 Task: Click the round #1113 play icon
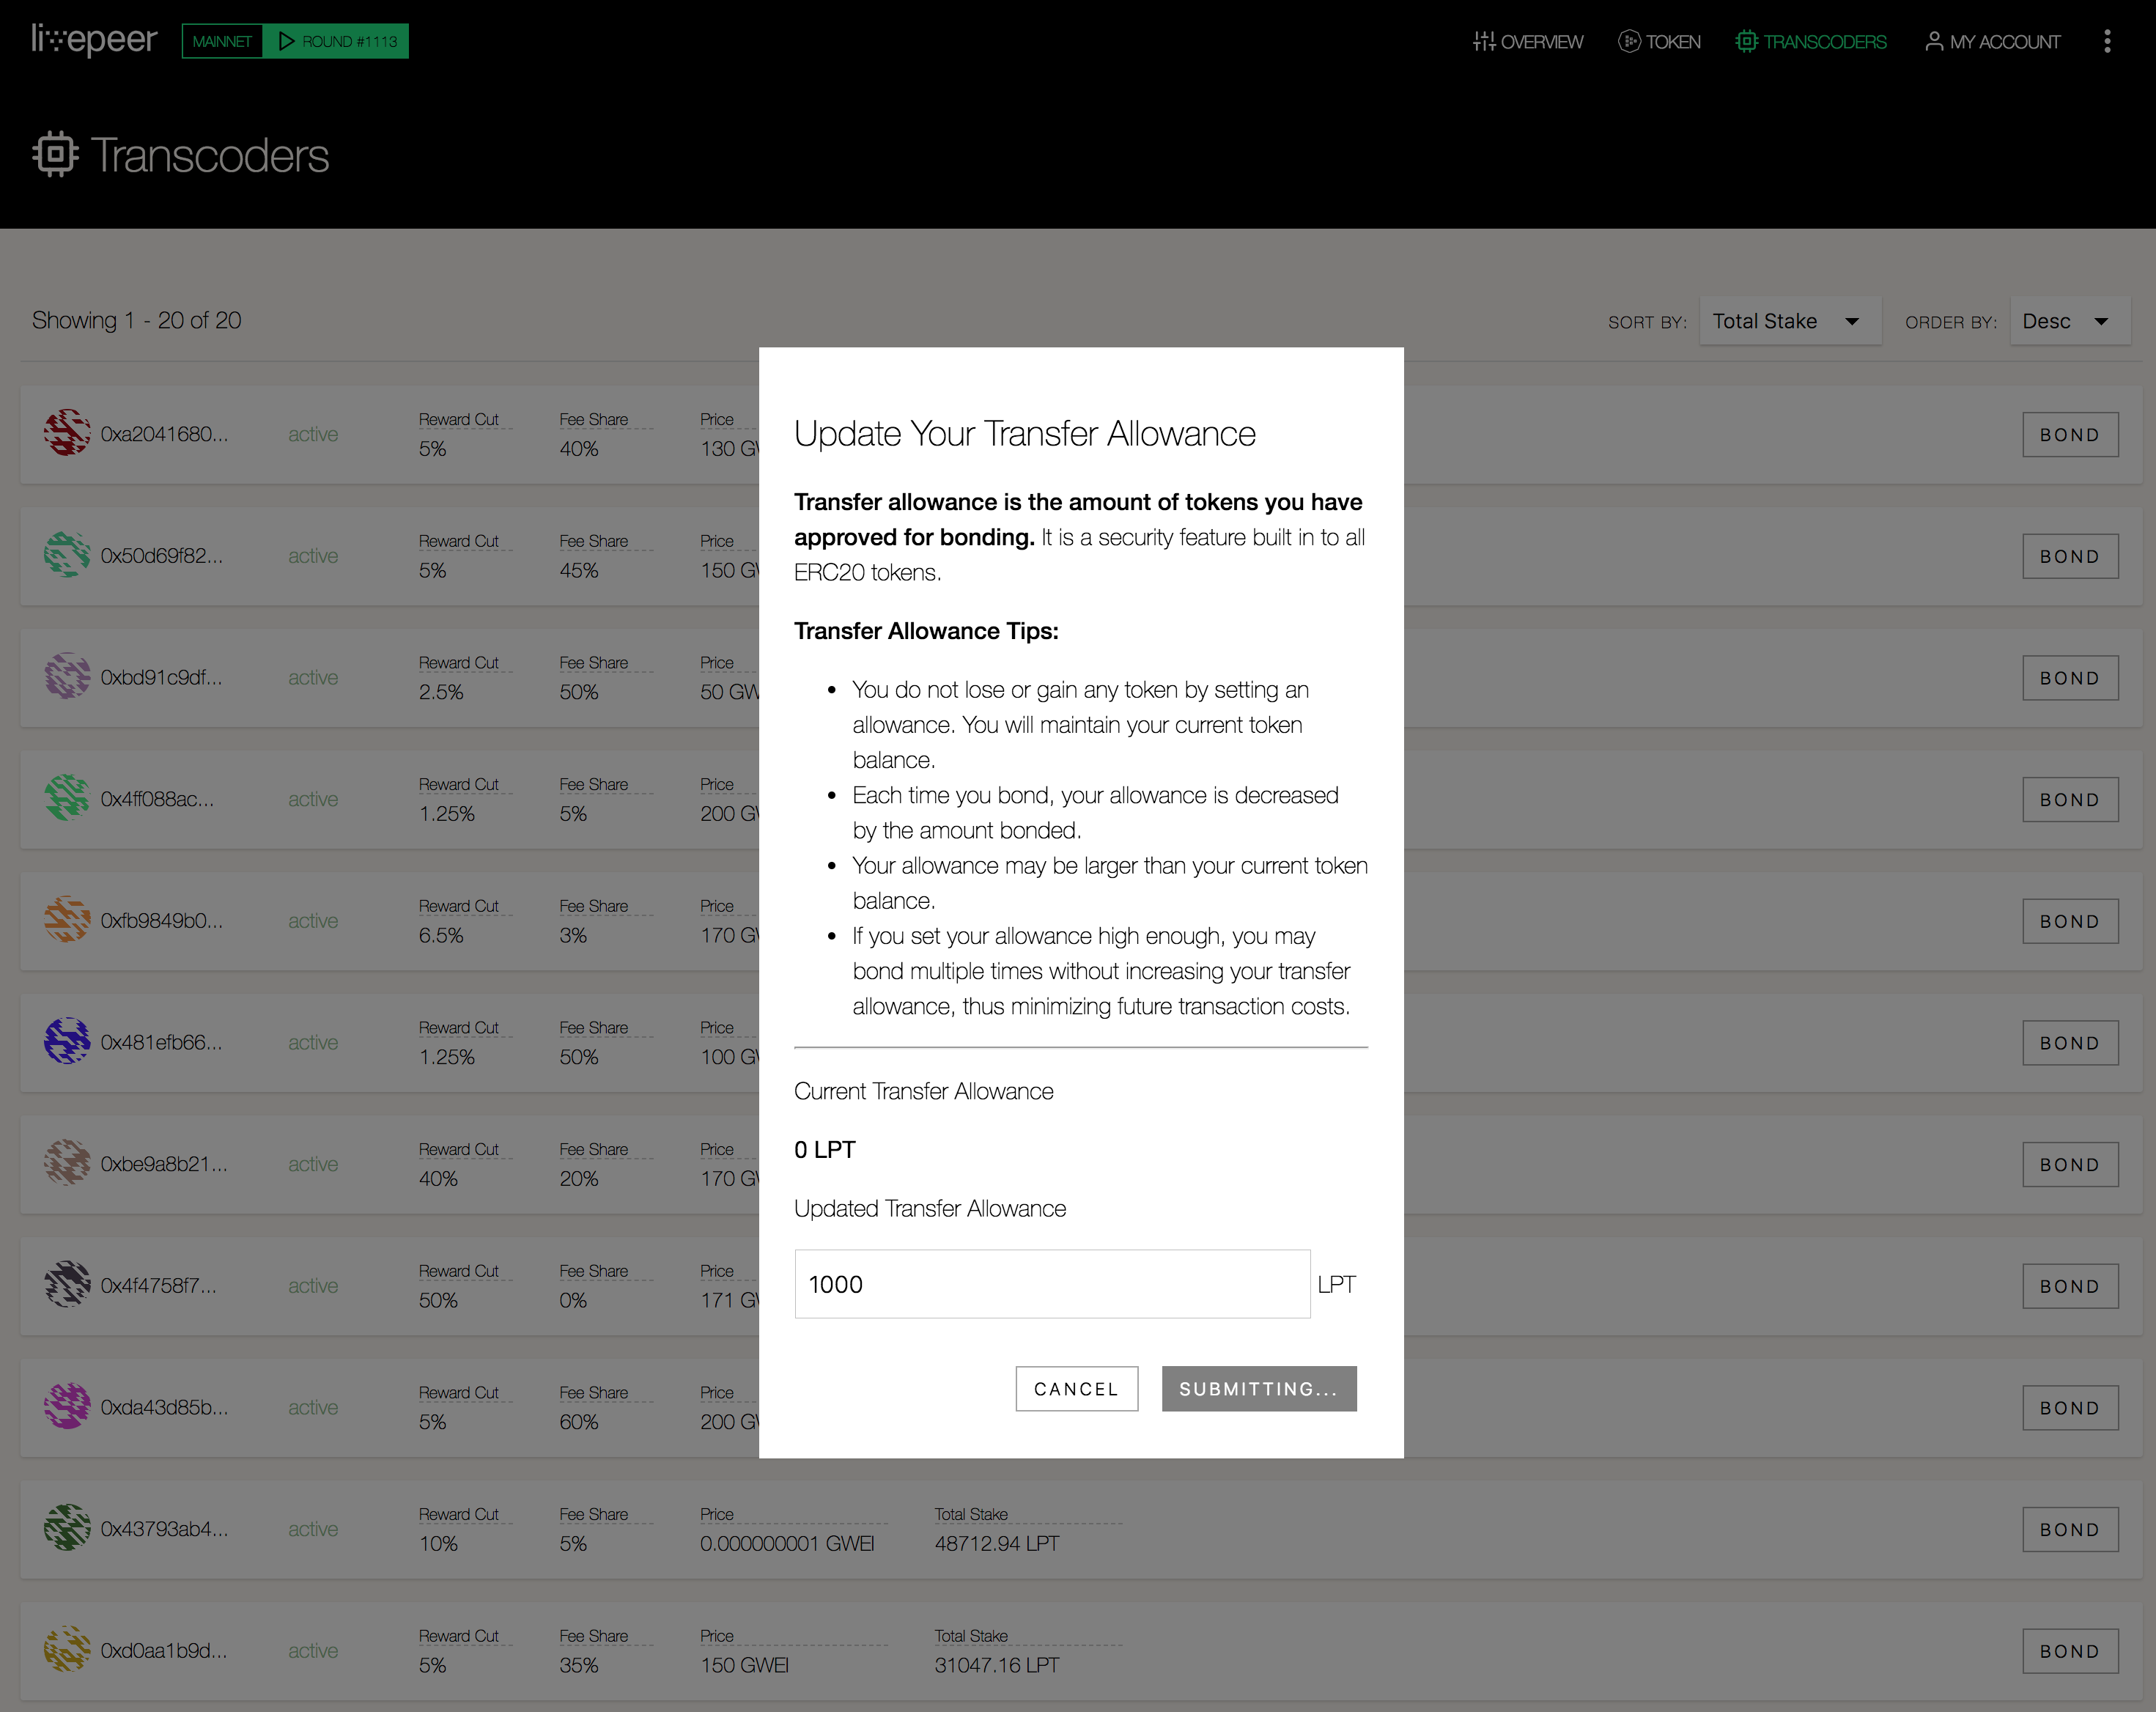pyautogui.click(x=287, y=41)
